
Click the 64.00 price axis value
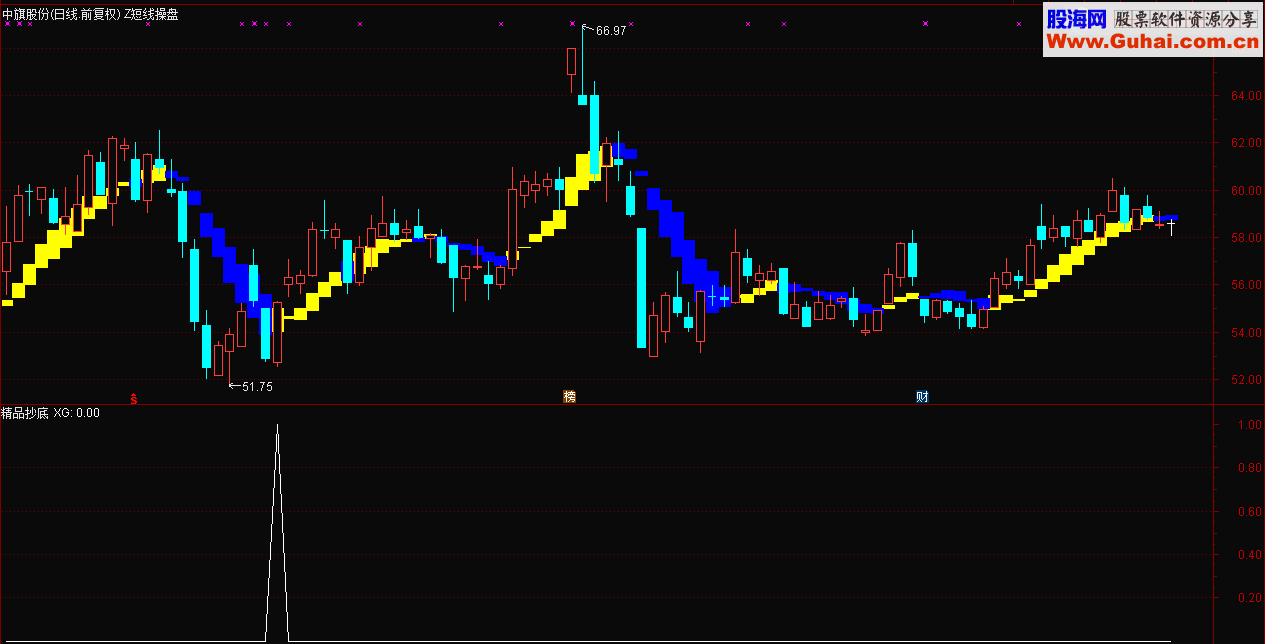tap(1246, 96)
